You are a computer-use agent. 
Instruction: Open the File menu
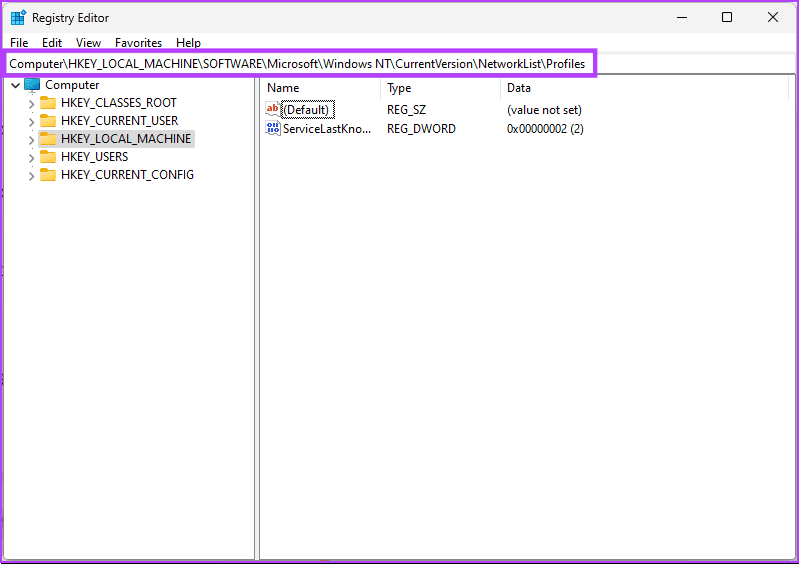point(19,43)
